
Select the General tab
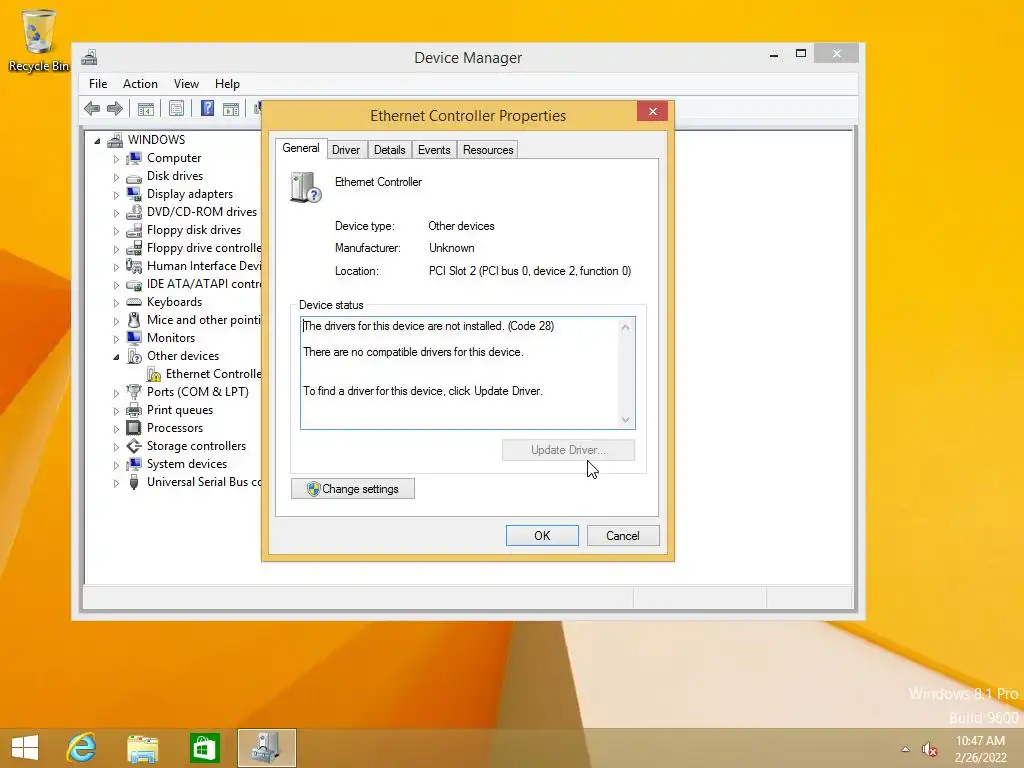point(300,148)
